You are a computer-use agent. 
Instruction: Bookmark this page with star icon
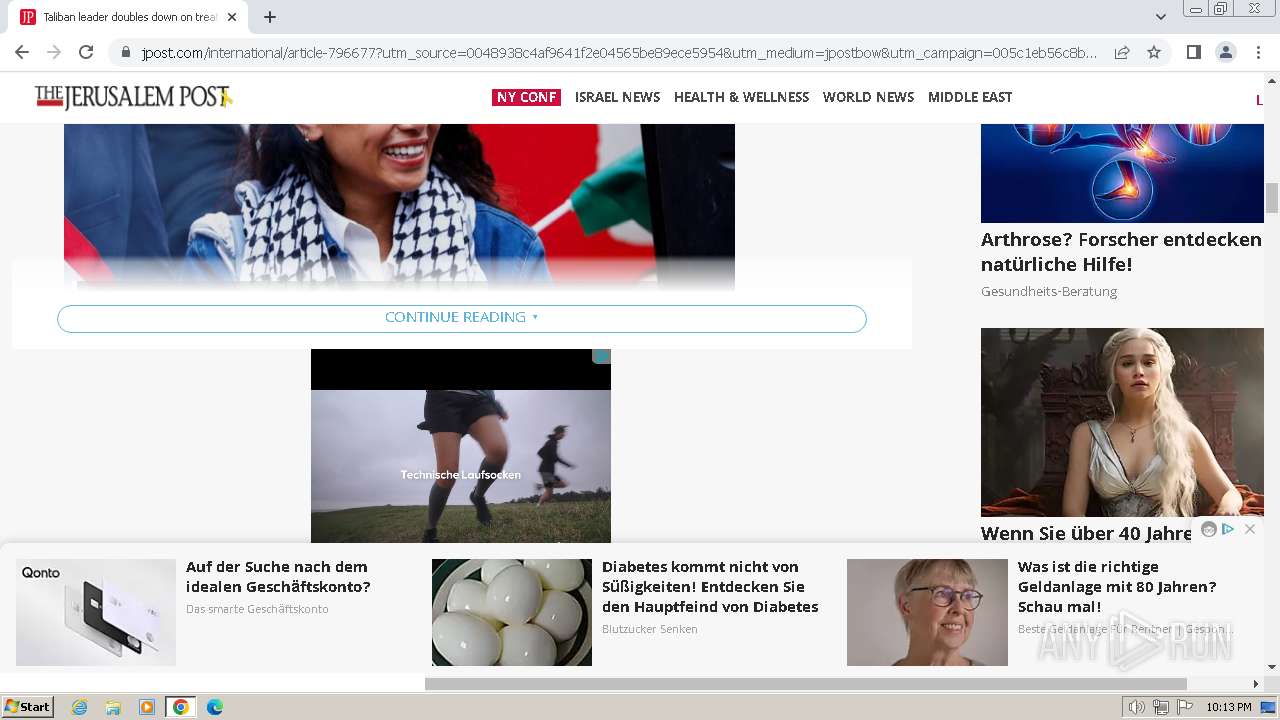pyautogui.click(x=1154, y=53)
